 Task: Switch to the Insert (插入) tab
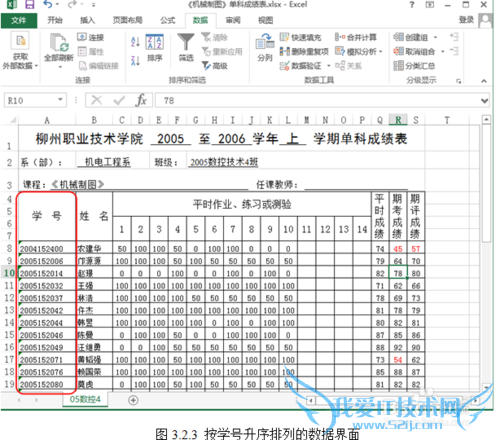(87, 21)
